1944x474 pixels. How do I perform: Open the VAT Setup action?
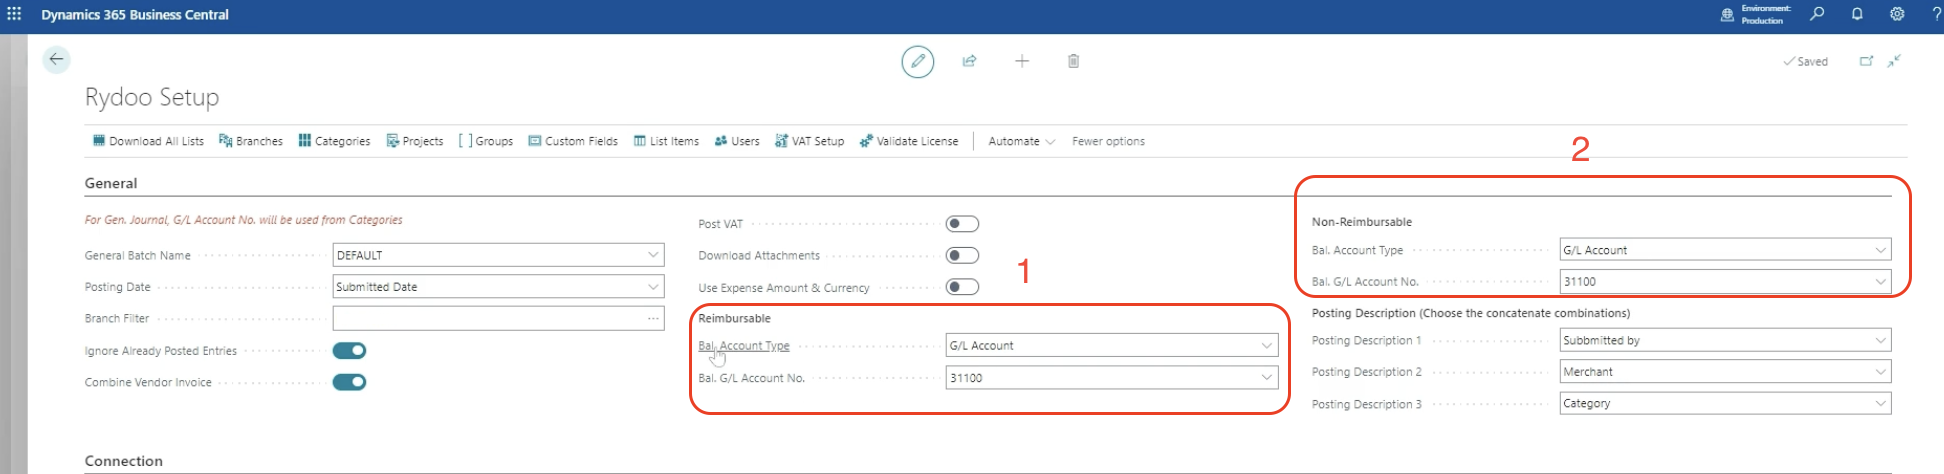(810, 141)
